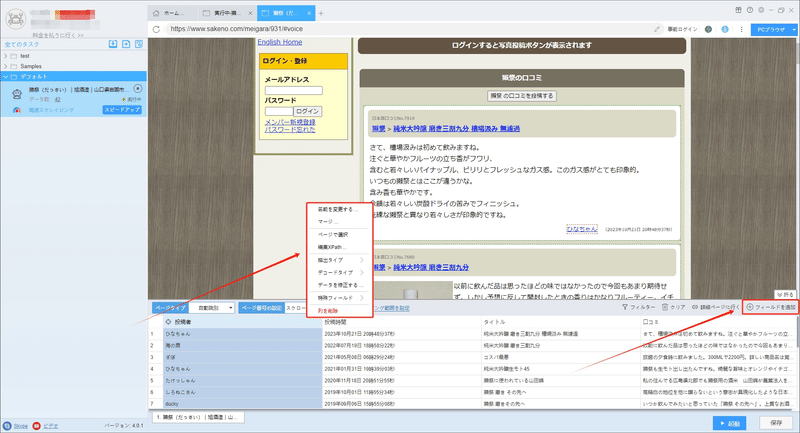This screenshot has width=800, height=433.
Task: Click the Skype icon in status bar
Action: click(x=7, y=426)
